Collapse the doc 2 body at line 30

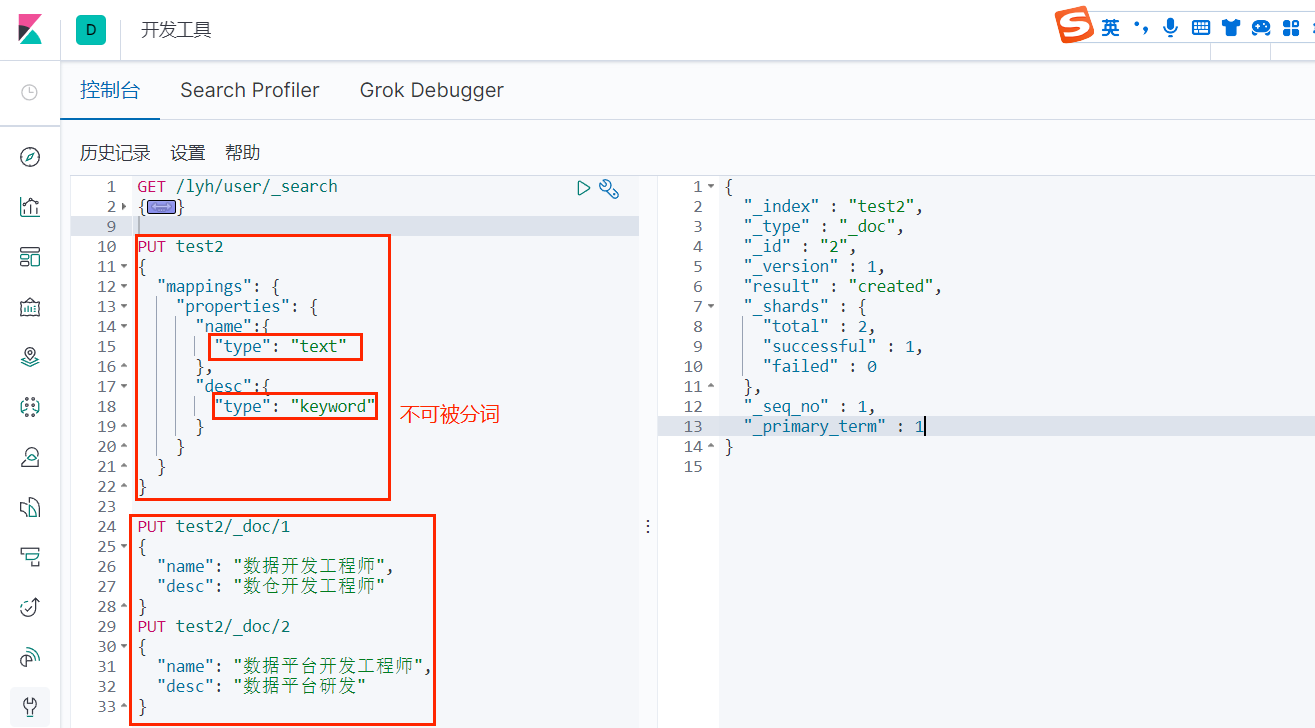(124, 647)
